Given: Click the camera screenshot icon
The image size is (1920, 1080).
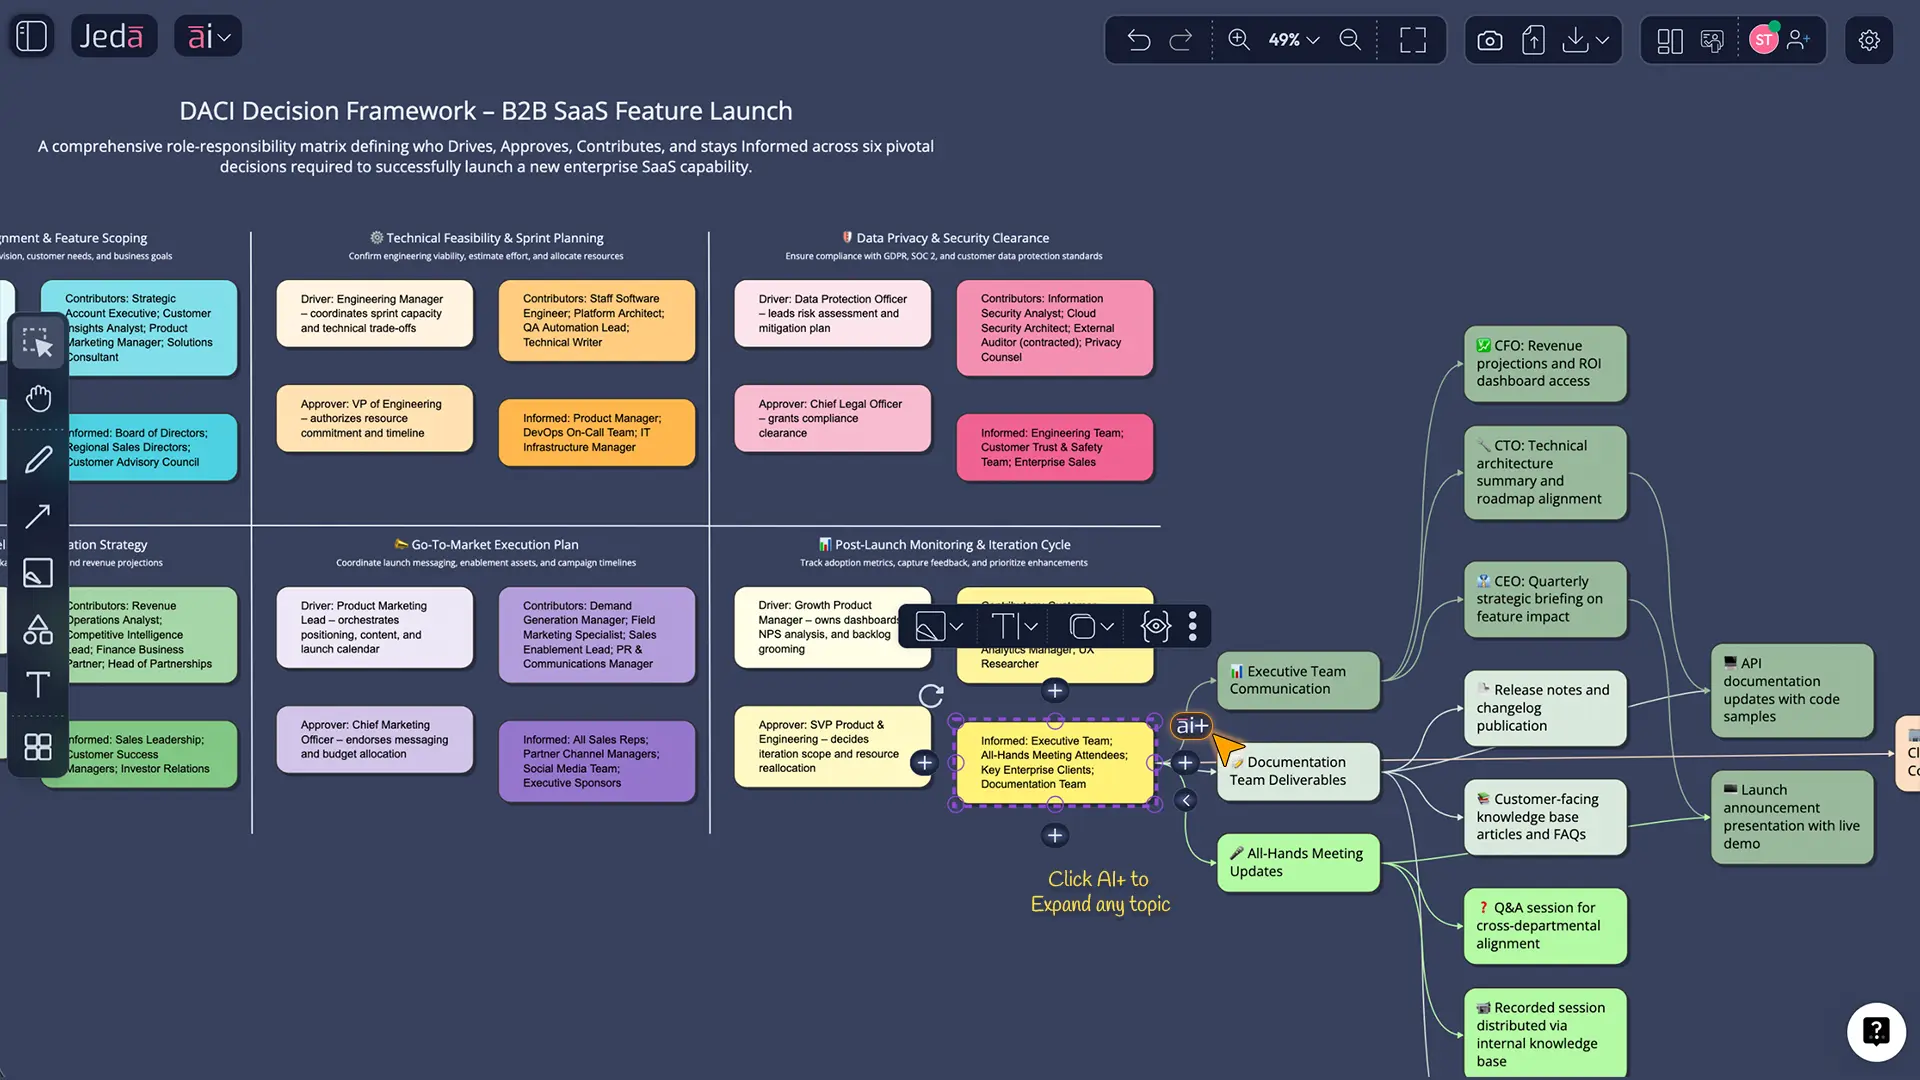Looking at the screenshot, I should coord(1489,40).
